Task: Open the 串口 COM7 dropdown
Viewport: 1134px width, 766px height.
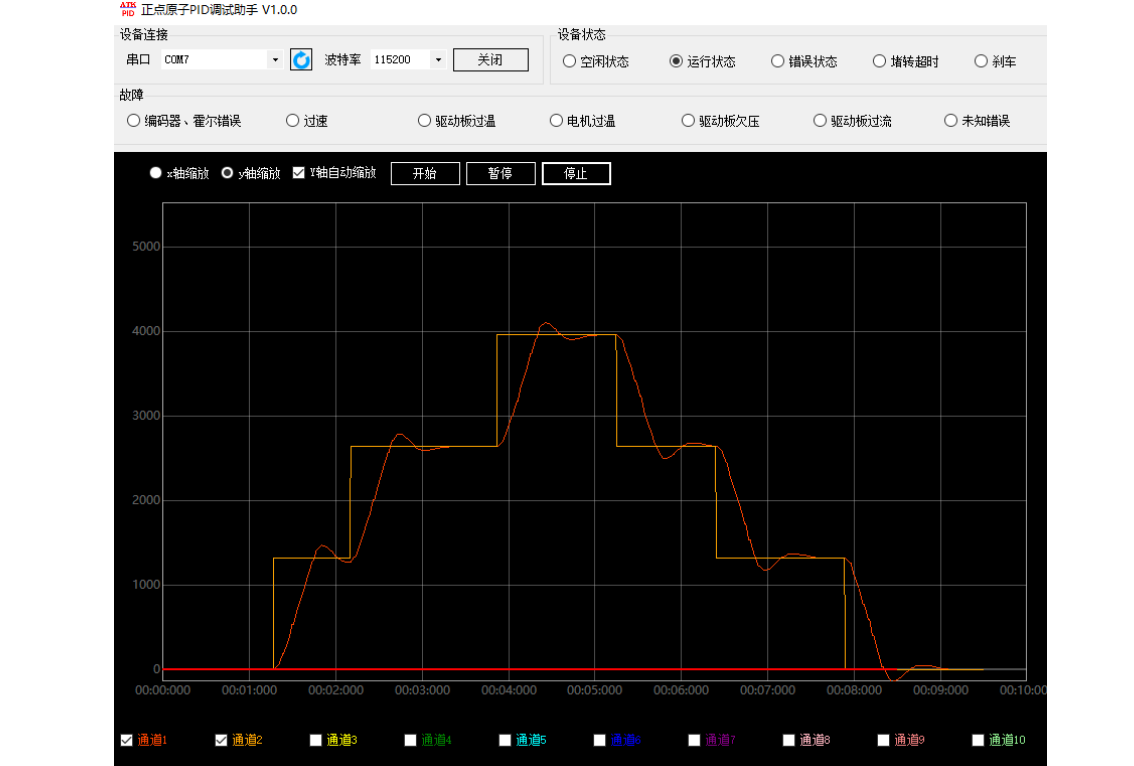Action: pyautogui.click(x=275, y=59)
